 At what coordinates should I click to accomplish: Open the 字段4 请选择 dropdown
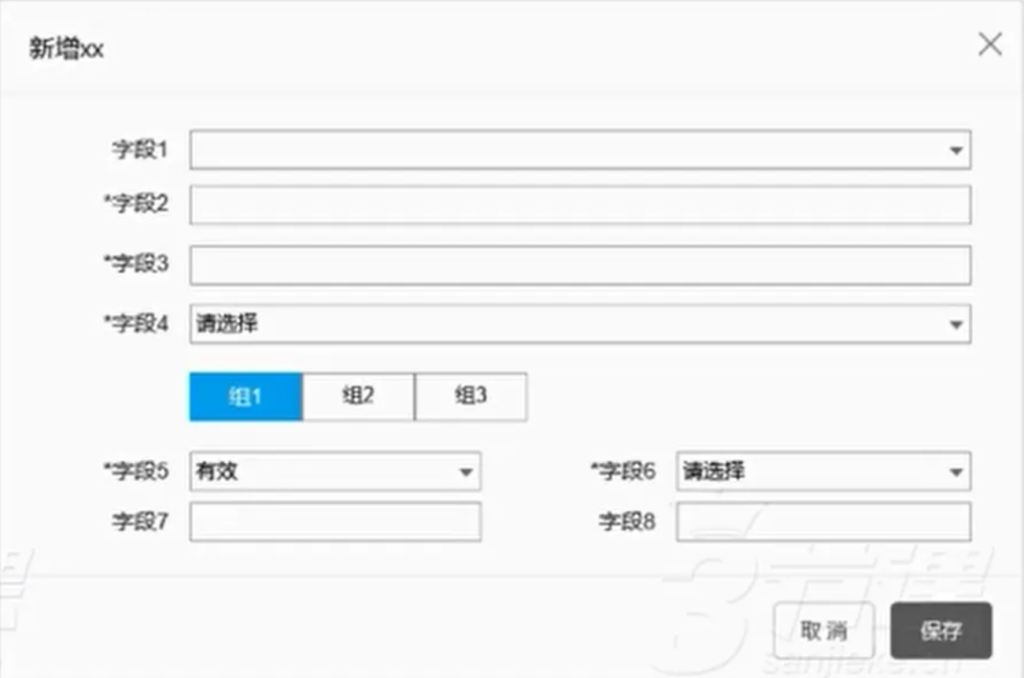pos(580,324)
